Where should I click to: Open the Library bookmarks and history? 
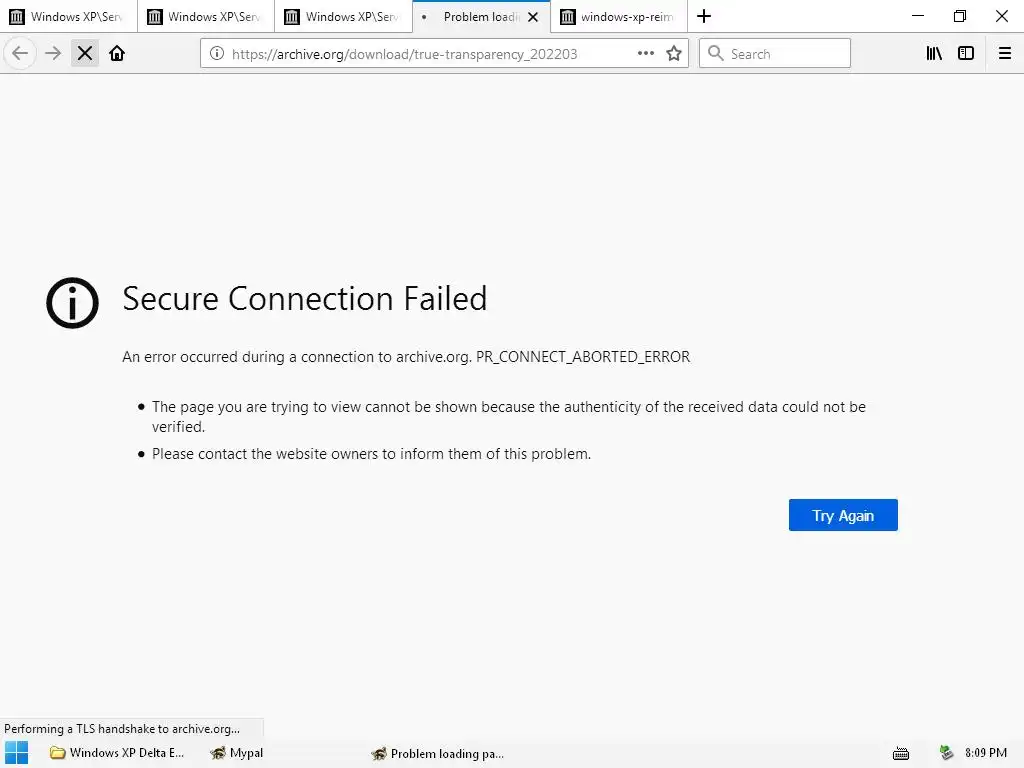934,54
